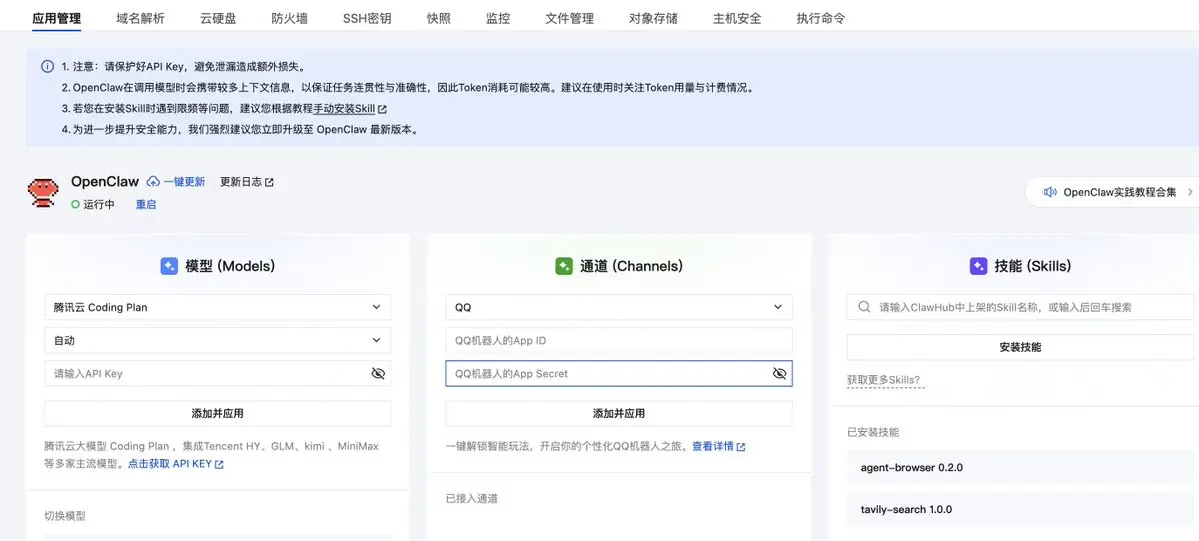Open the 手动安装Skill tutorial link
Screen dimensions: 1199x541
pyautogui.click(x=344, y=109)
